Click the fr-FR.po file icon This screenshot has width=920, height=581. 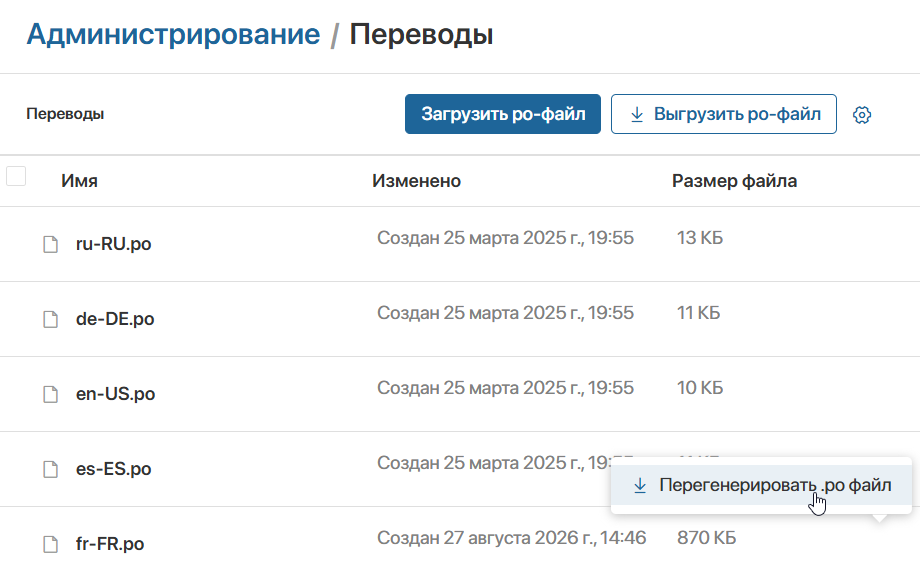(x=50, y=545)
